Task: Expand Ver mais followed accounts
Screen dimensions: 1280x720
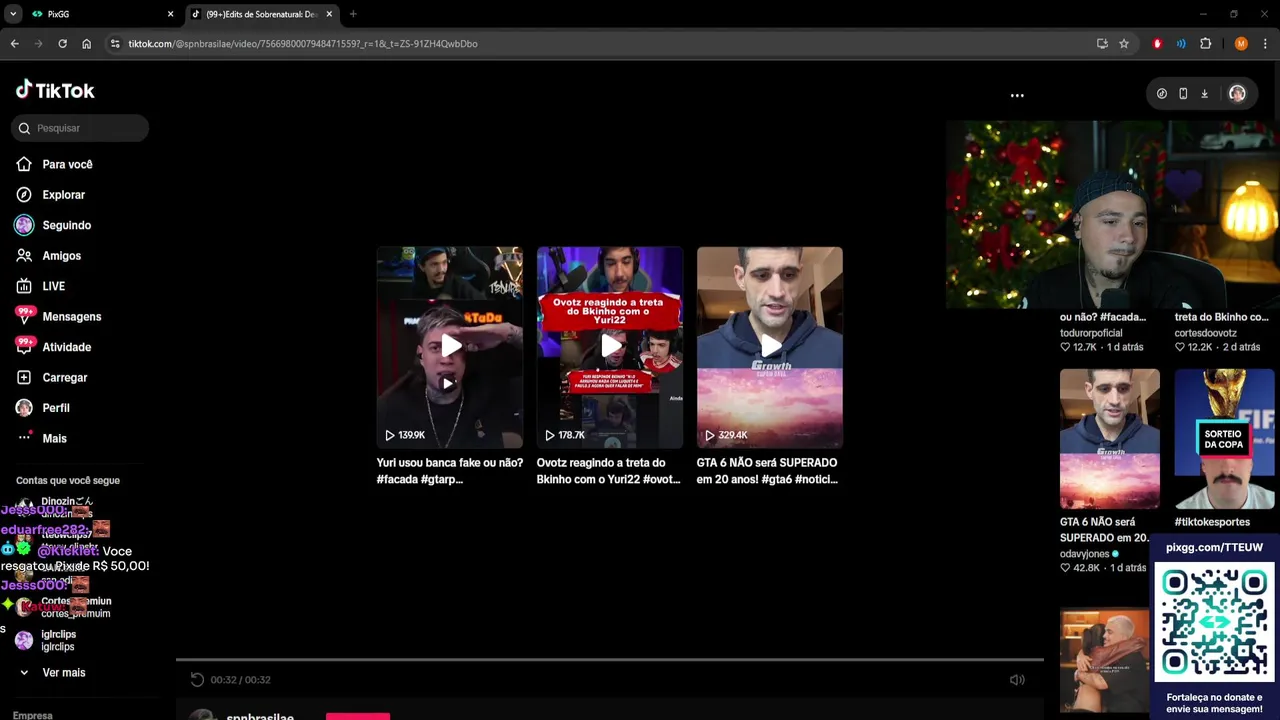Action: tap(51, 673)
